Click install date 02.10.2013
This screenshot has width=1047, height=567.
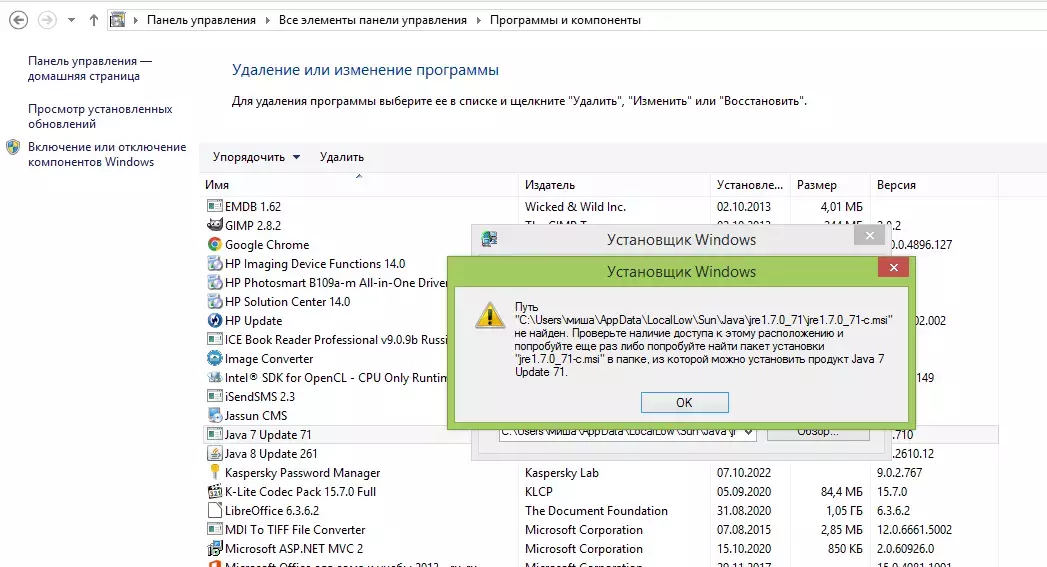pos(744,207)
